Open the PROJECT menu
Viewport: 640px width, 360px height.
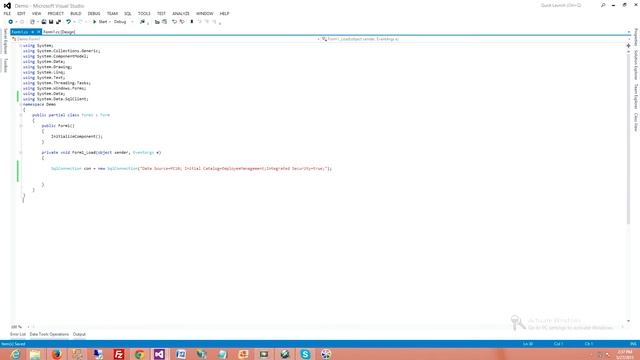[x=56, y=13]
